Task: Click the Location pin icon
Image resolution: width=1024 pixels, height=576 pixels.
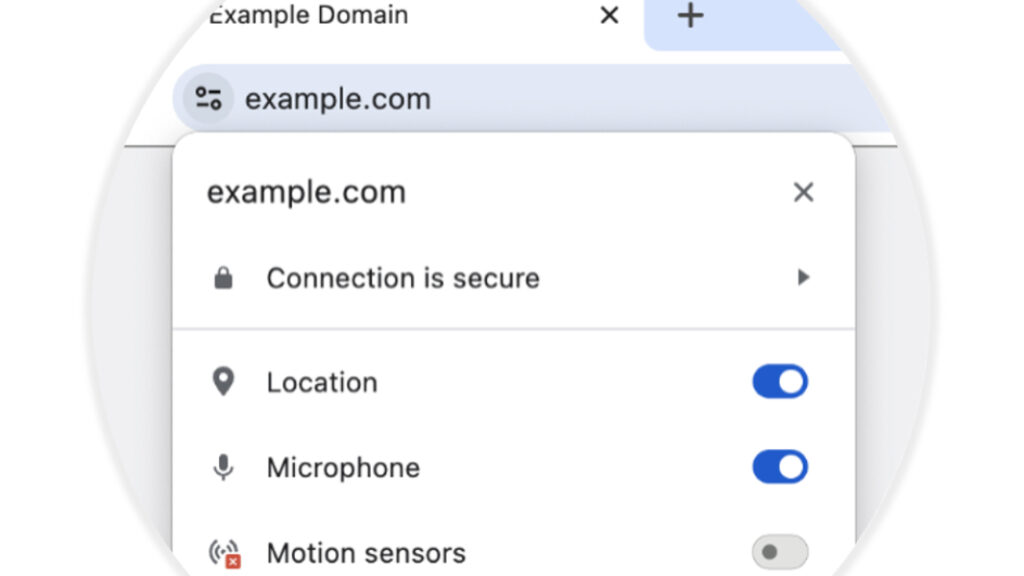Action: [x=224, y=381]
